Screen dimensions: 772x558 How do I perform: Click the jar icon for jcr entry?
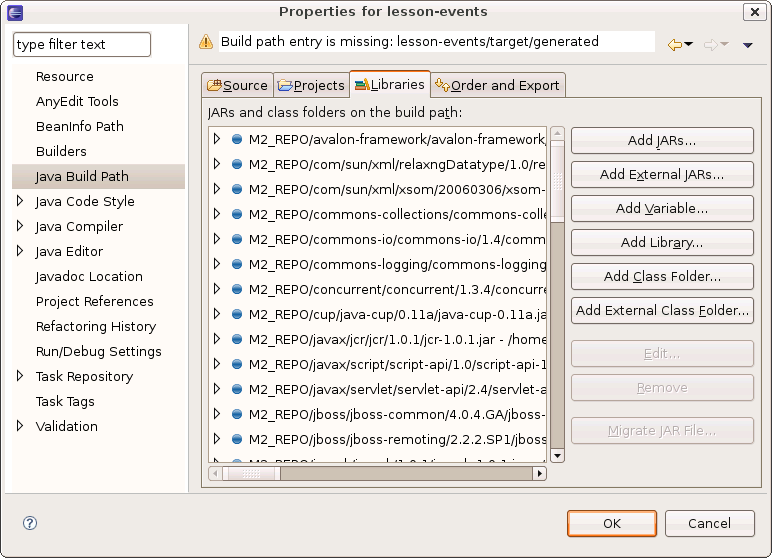click(x=237, y=339)
